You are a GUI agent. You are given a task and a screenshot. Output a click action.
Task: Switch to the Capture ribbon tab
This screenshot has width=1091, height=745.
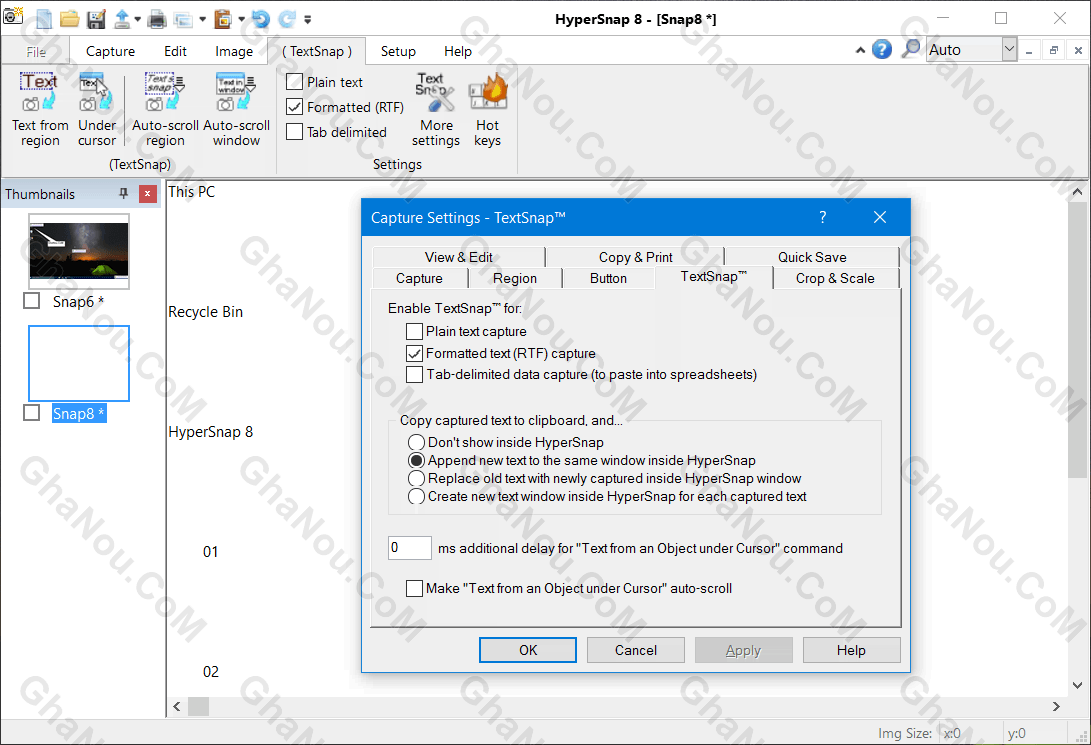click(111, 51)
